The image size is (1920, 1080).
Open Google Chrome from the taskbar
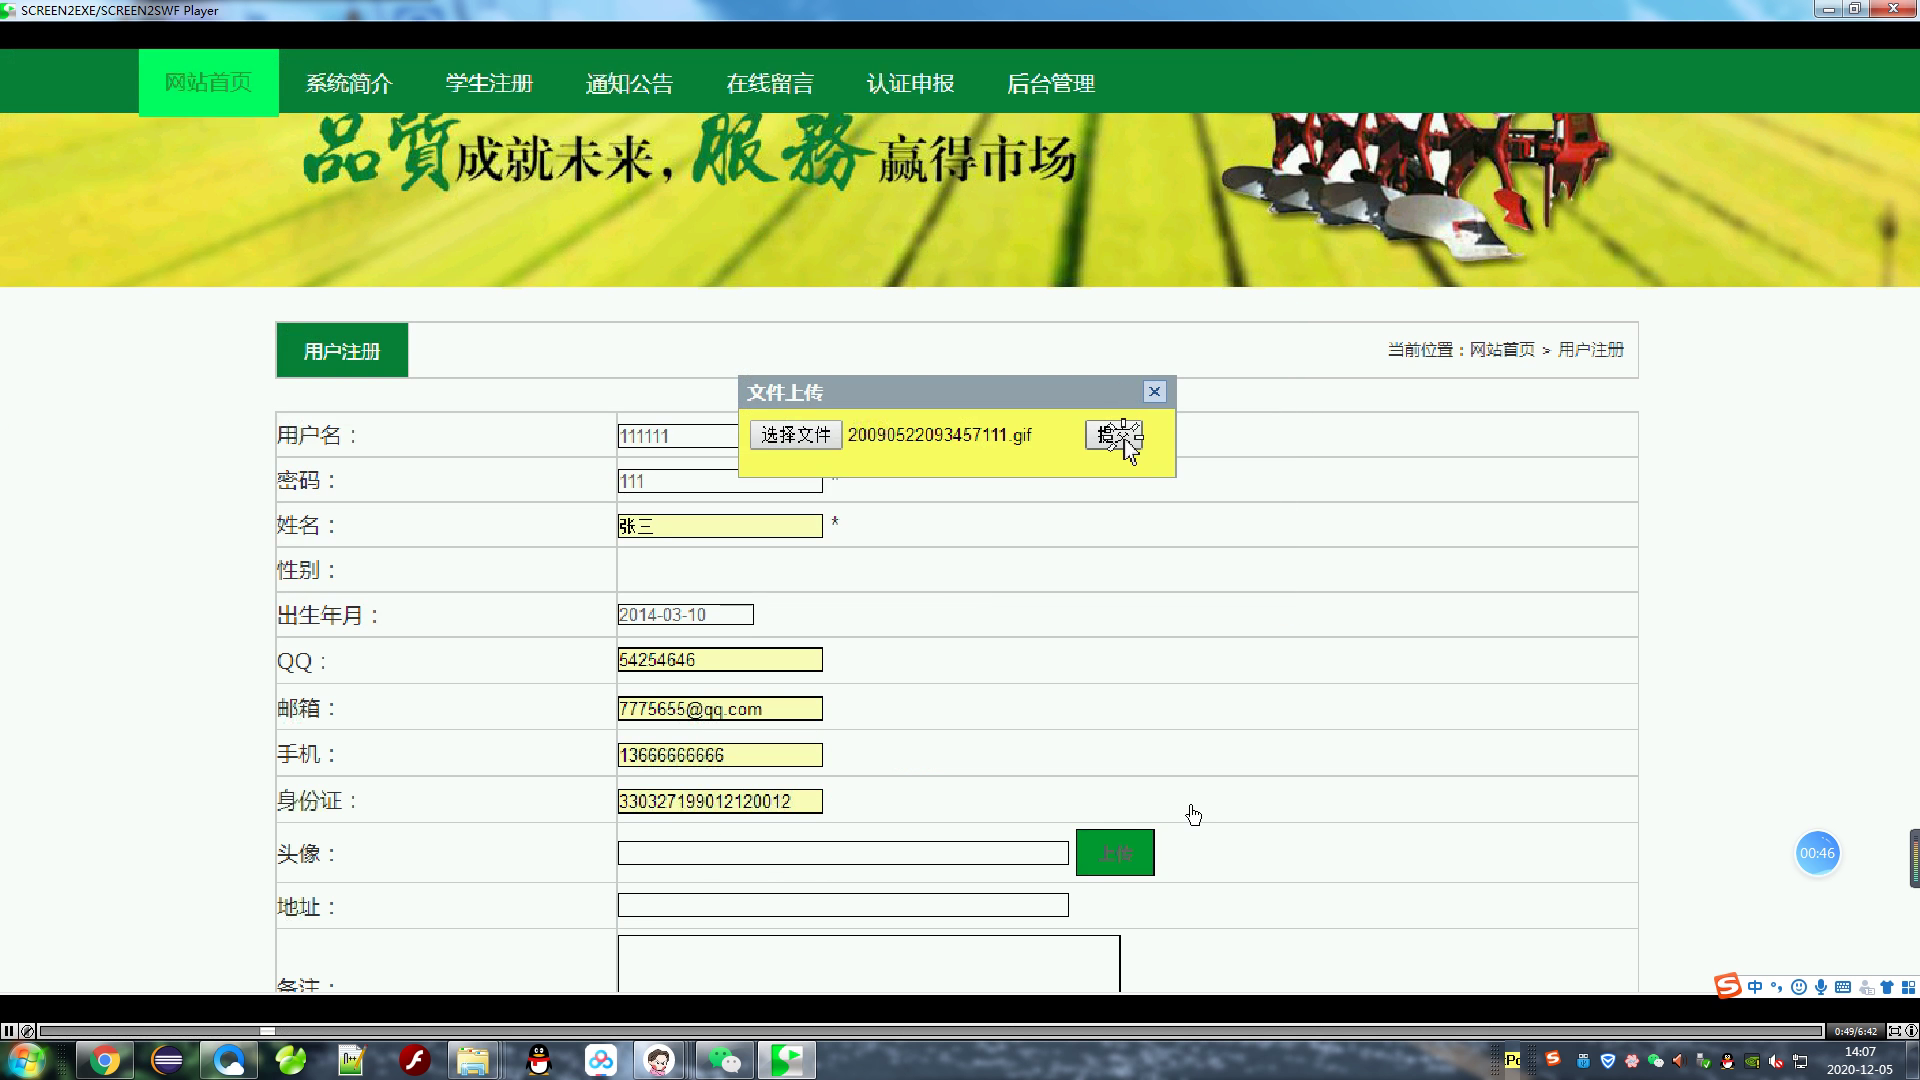coord(104,1060)
